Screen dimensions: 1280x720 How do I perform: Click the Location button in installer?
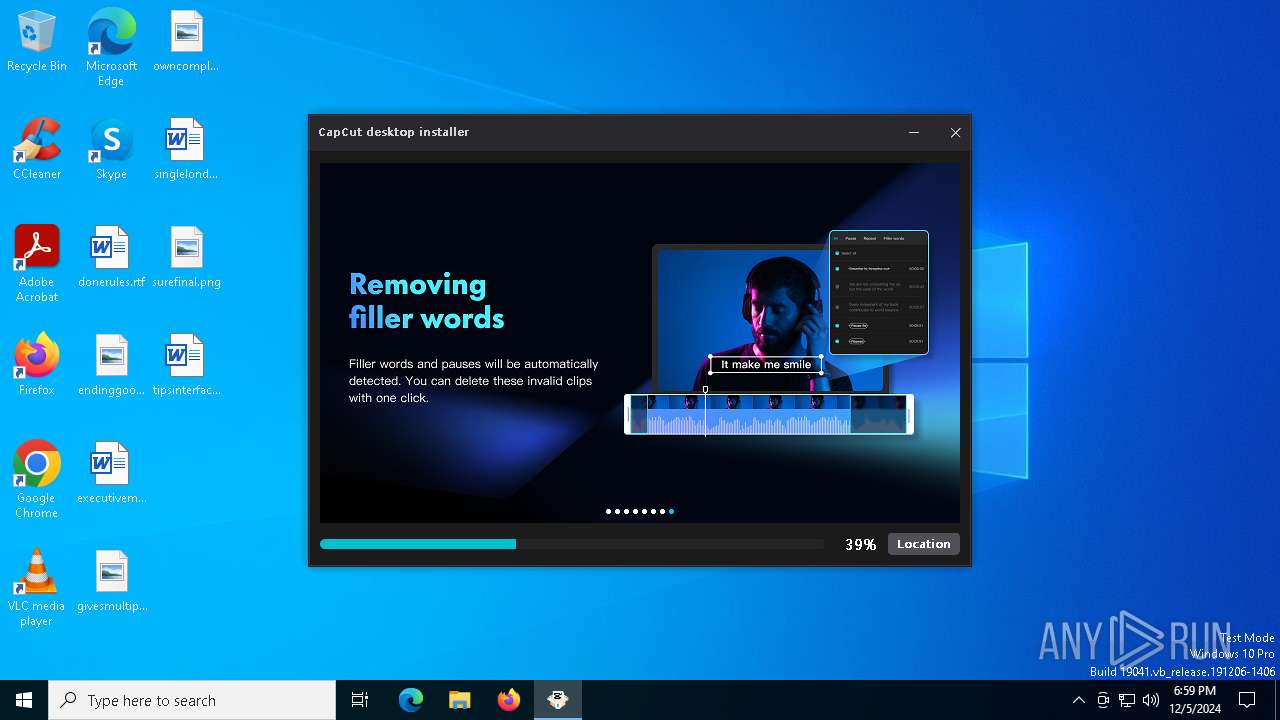924,544
